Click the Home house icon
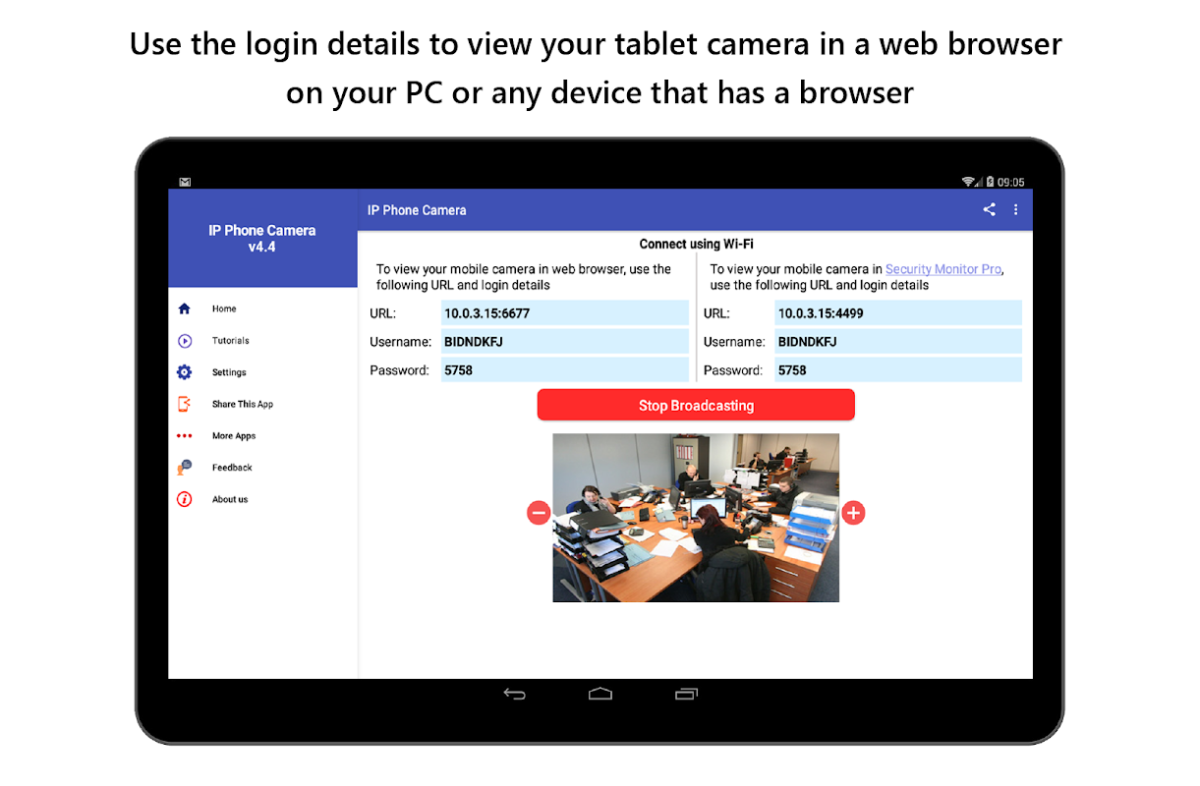This screenshot has height=786, width=1200. point(184,309)
